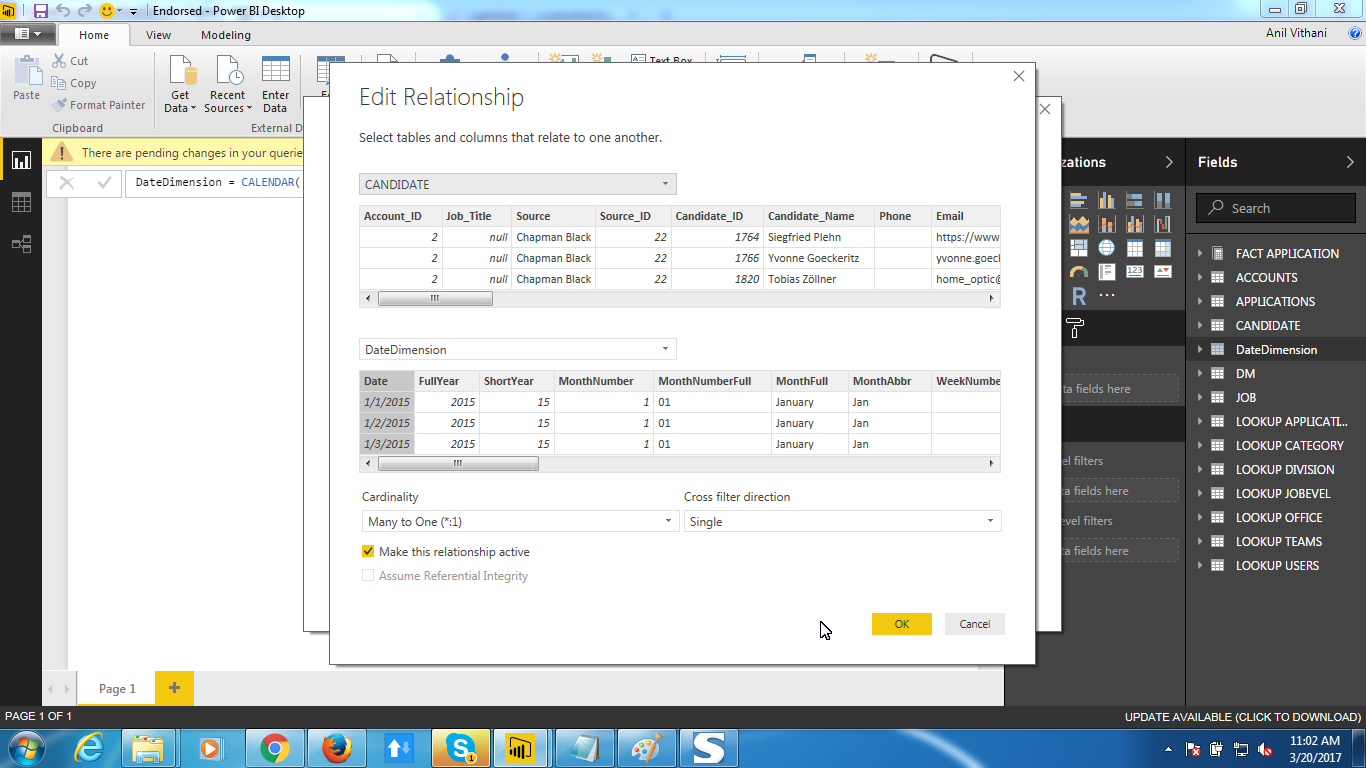Click the Save icon in title bar
1366x768 pixels.
coord(41,11)
